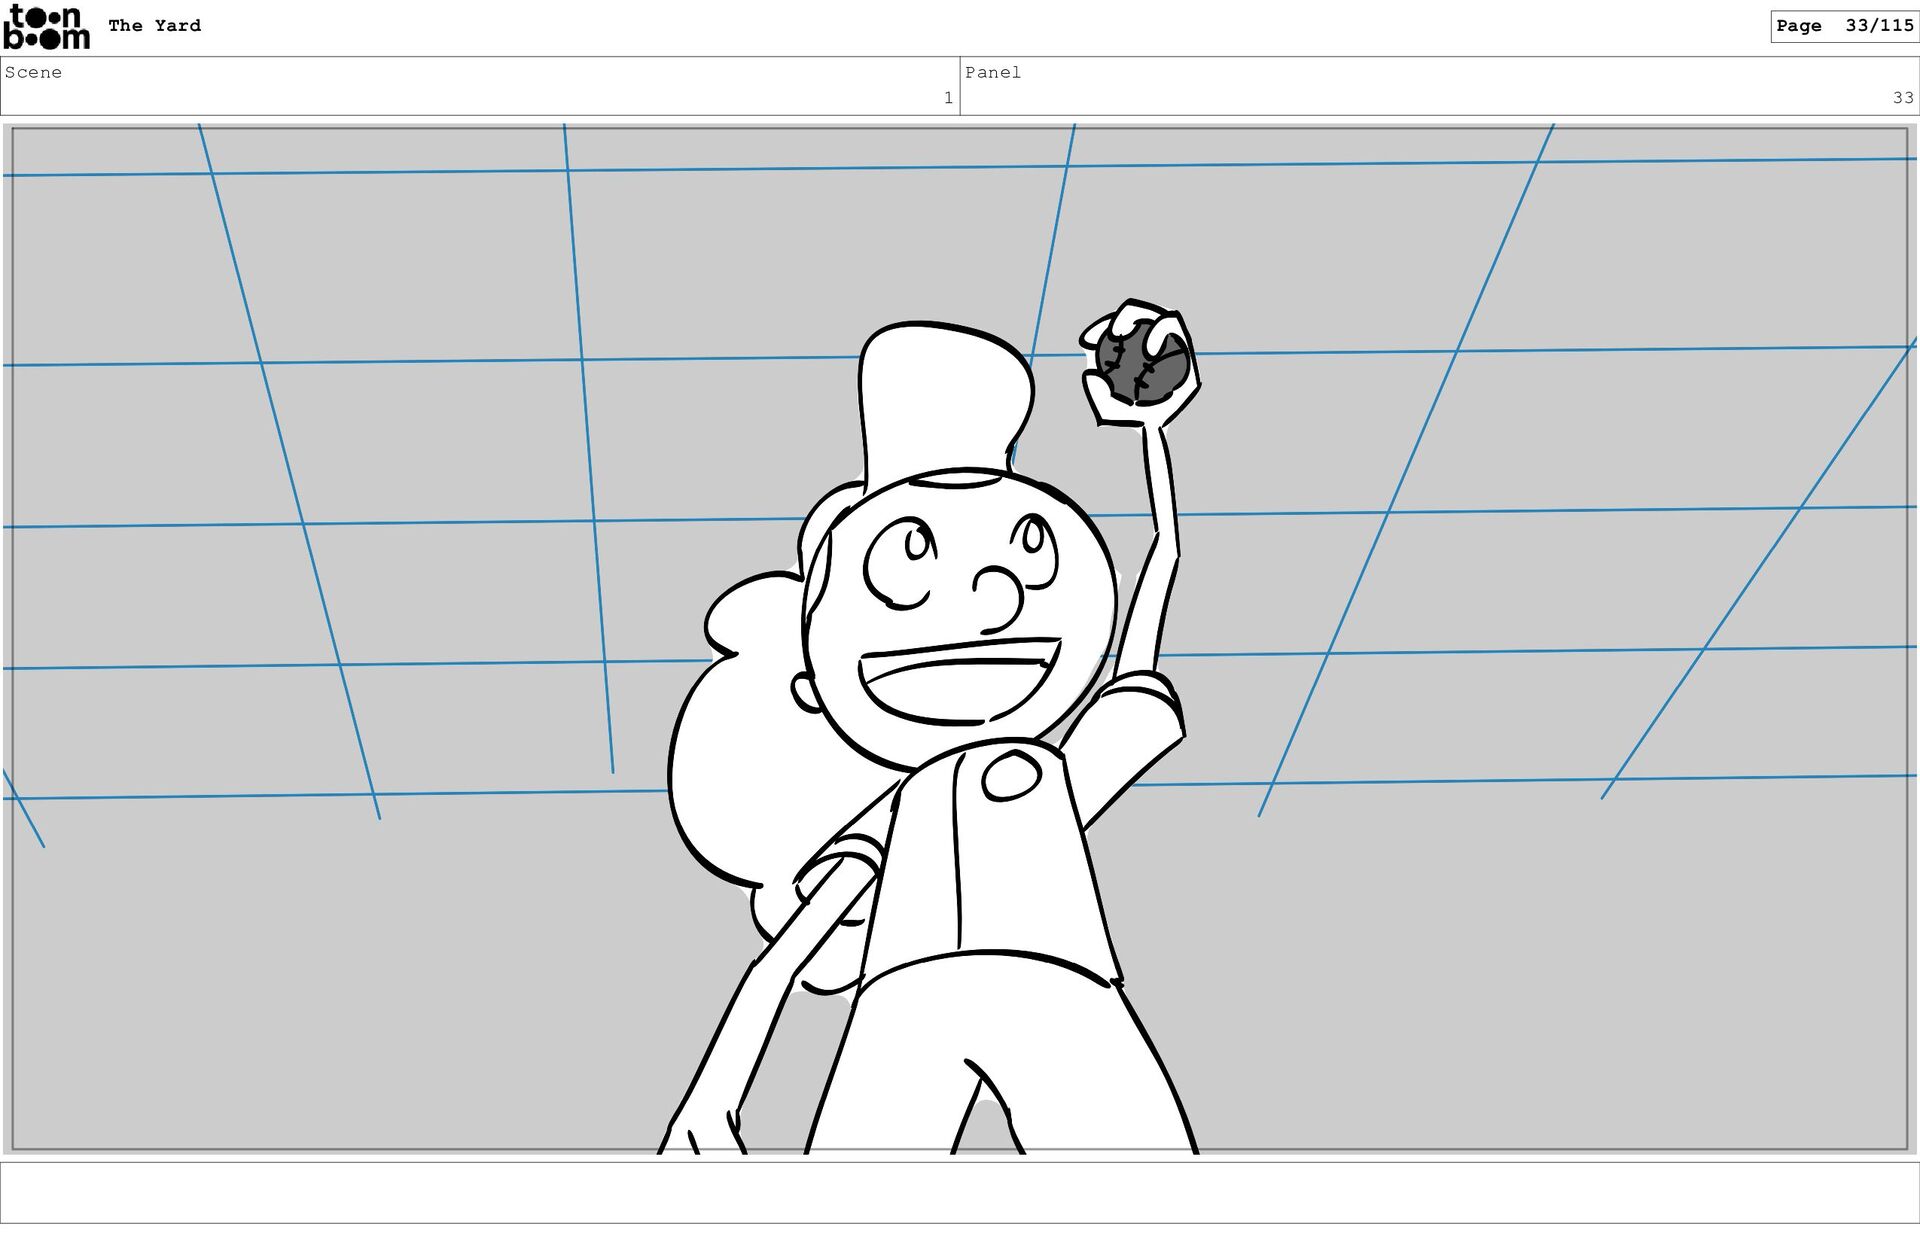Click the lowered hand at the panel bottom
Screen dimensions: 1920x1242
coord(705,1135)
